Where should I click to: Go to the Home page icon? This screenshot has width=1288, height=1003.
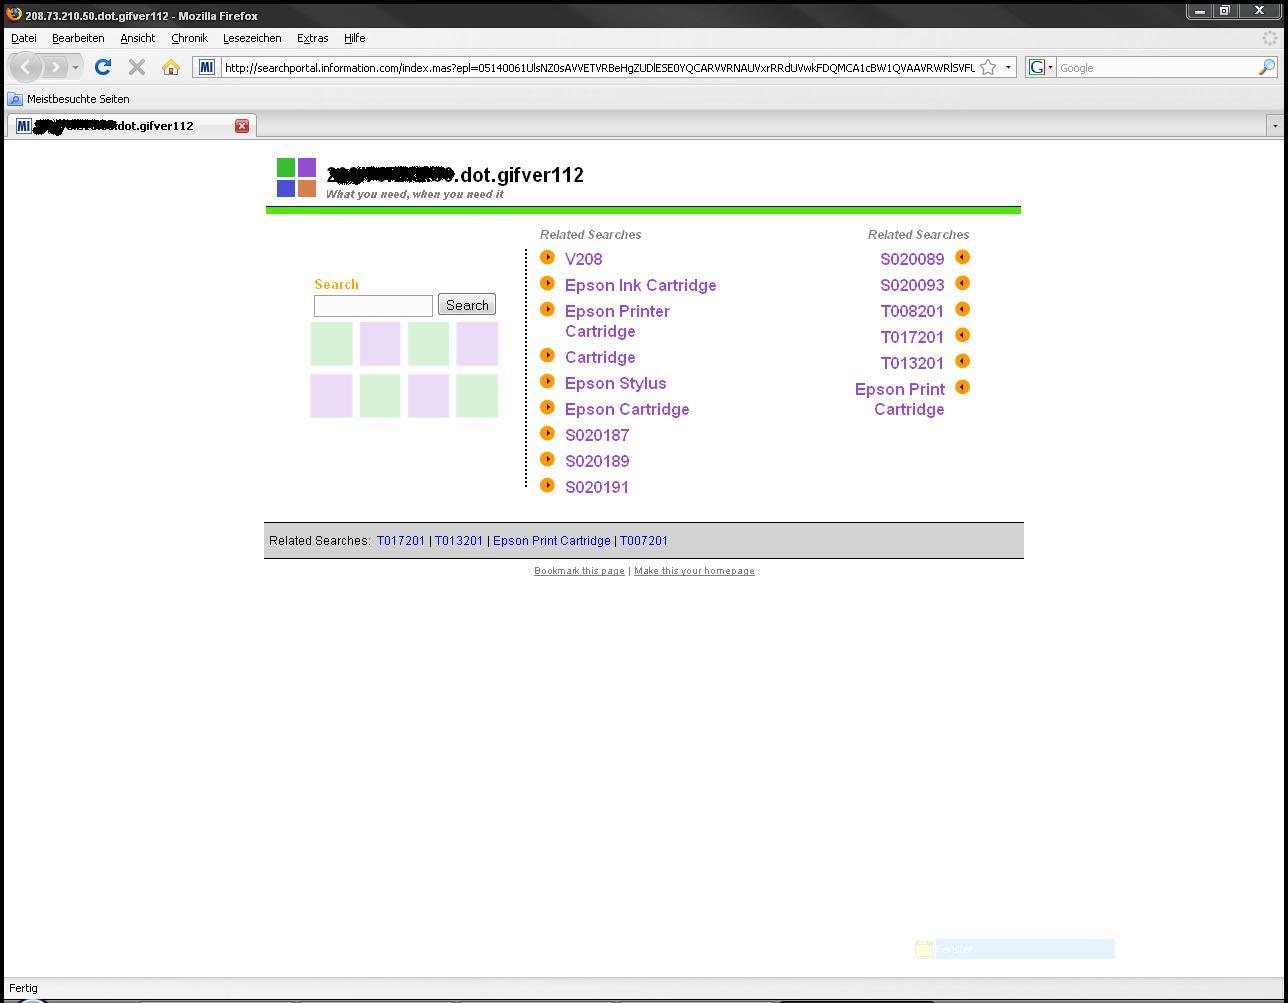(x=171, y=67)
